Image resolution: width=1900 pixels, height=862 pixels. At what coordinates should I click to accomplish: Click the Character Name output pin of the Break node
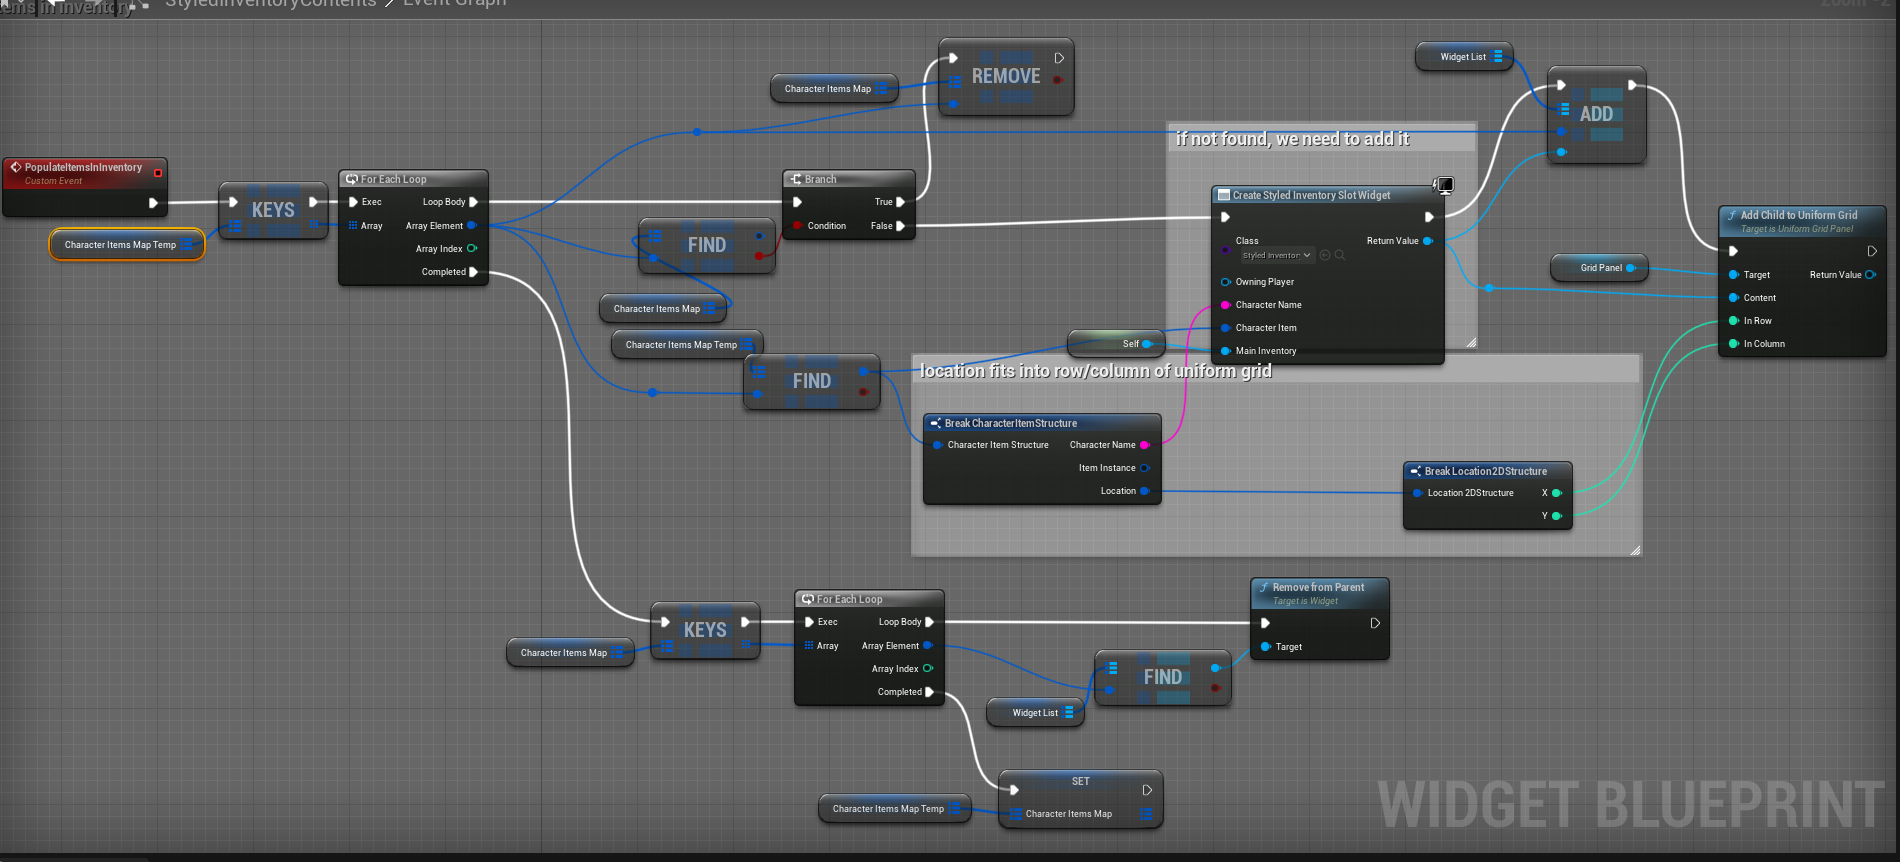point(1144,445)
